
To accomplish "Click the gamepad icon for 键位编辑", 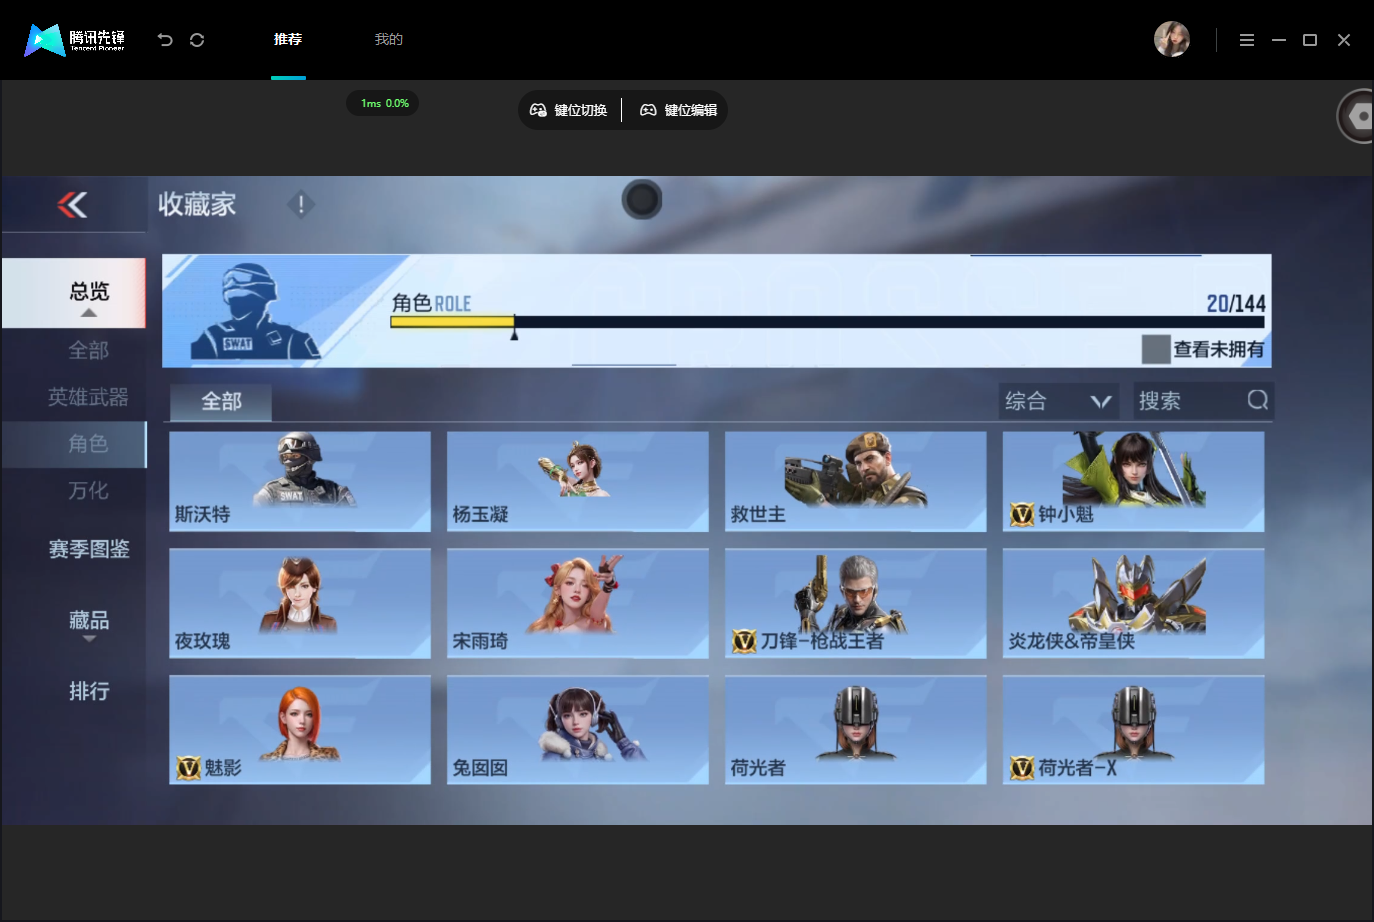I will tap(648, 110).
